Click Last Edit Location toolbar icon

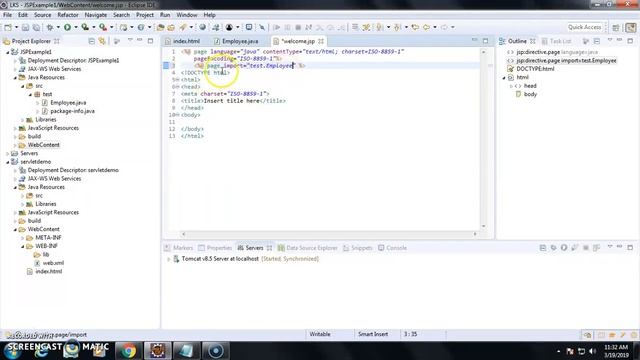click(415, 27)
